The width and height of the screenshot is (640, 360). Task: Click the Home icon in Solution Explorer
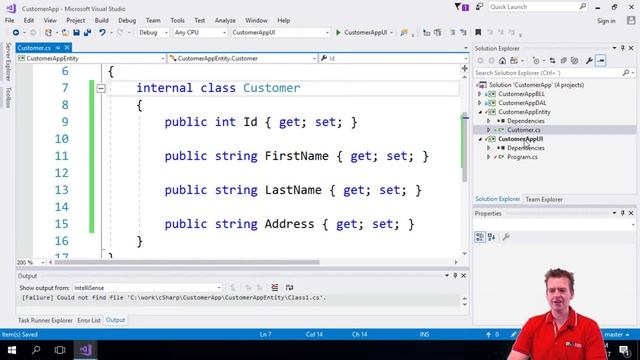502,61
